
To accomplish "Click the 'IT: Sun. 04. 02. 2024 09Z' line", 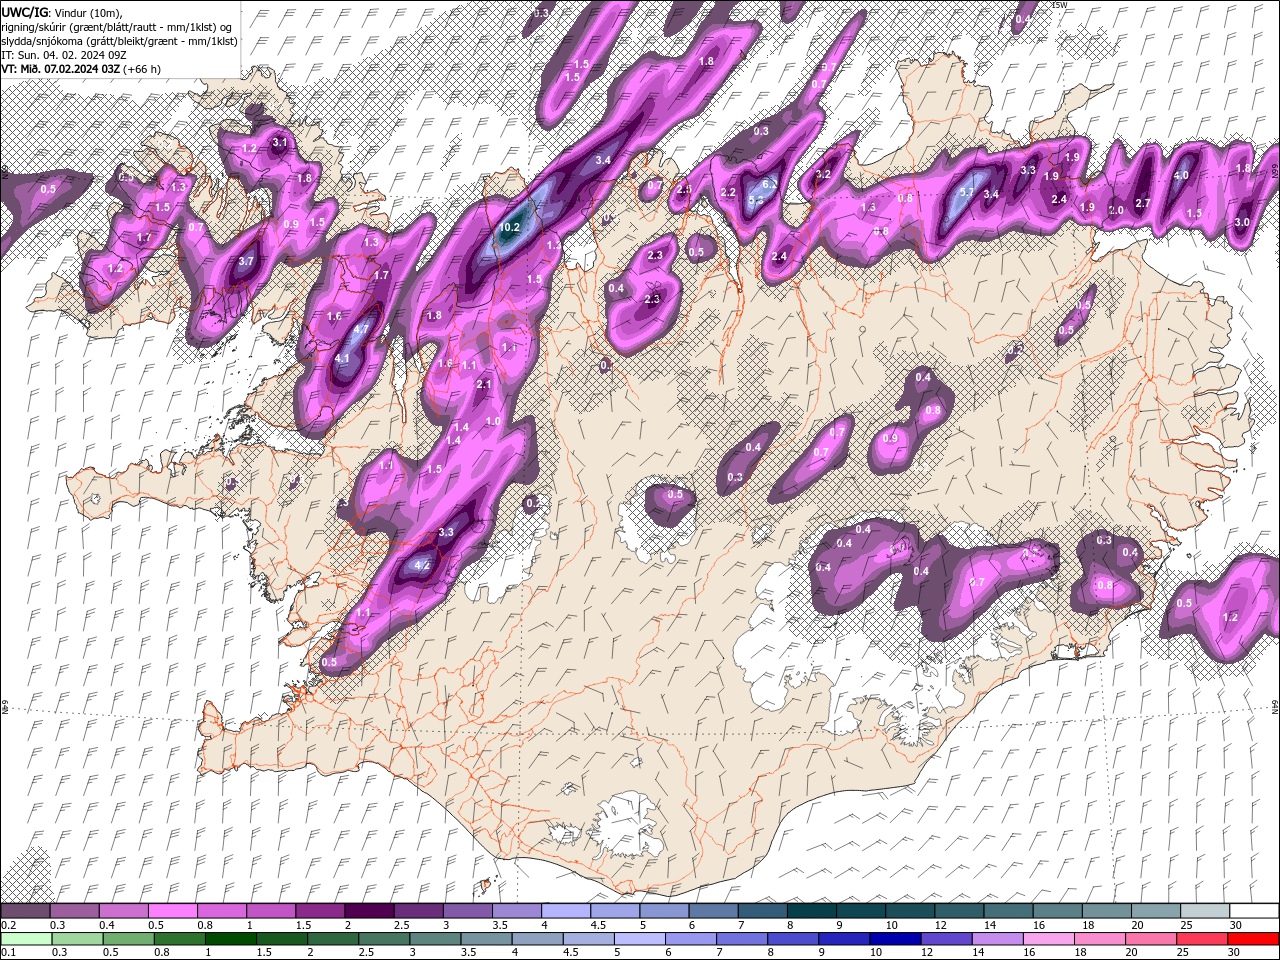I will tap(63, 55).
